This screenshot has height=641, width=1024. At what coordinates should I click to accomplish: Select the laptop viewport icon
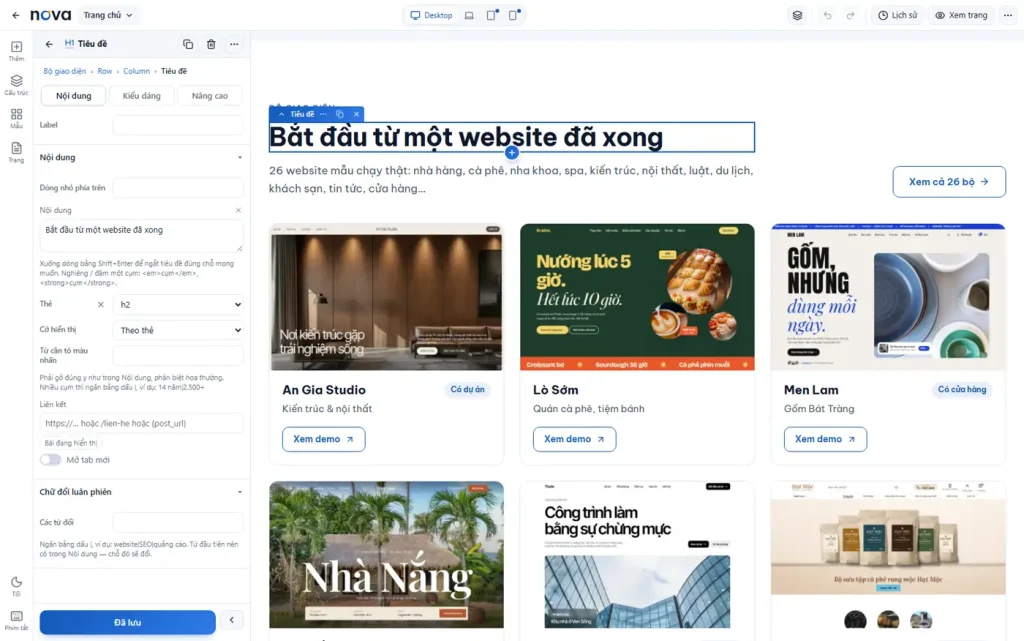[x=469, y=15]
